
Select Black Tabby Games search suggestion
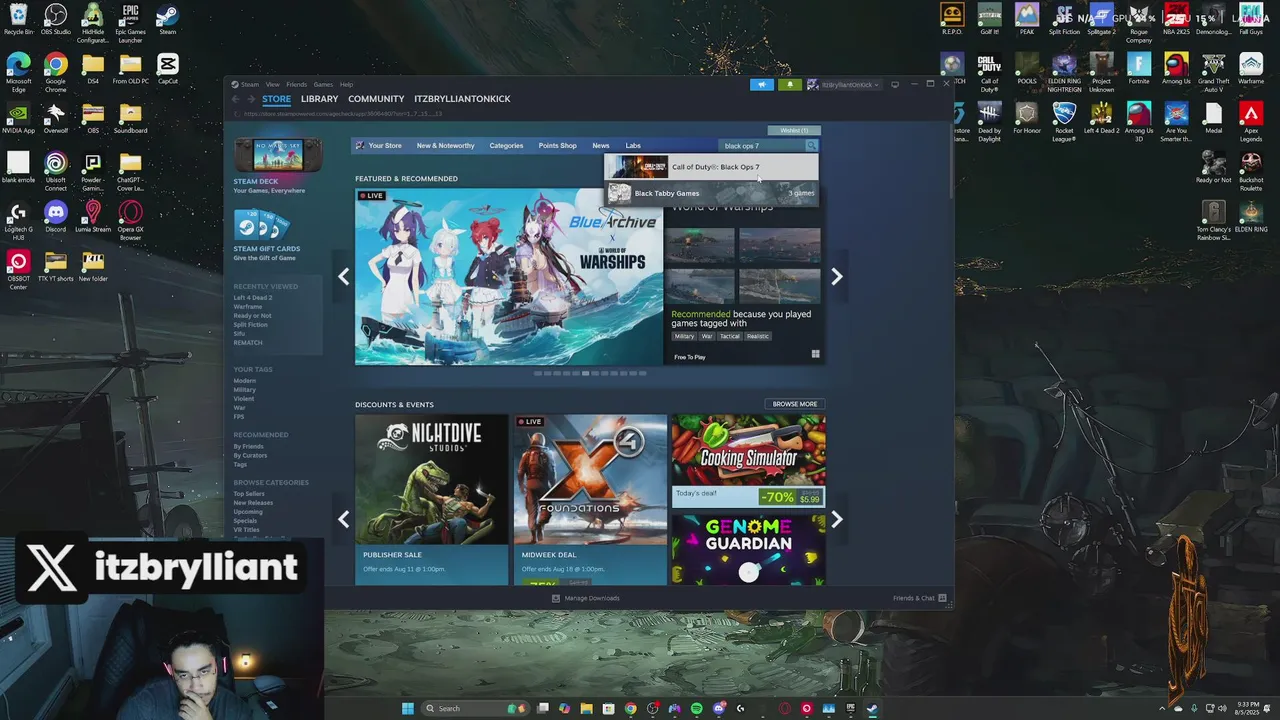coord(711,193)
